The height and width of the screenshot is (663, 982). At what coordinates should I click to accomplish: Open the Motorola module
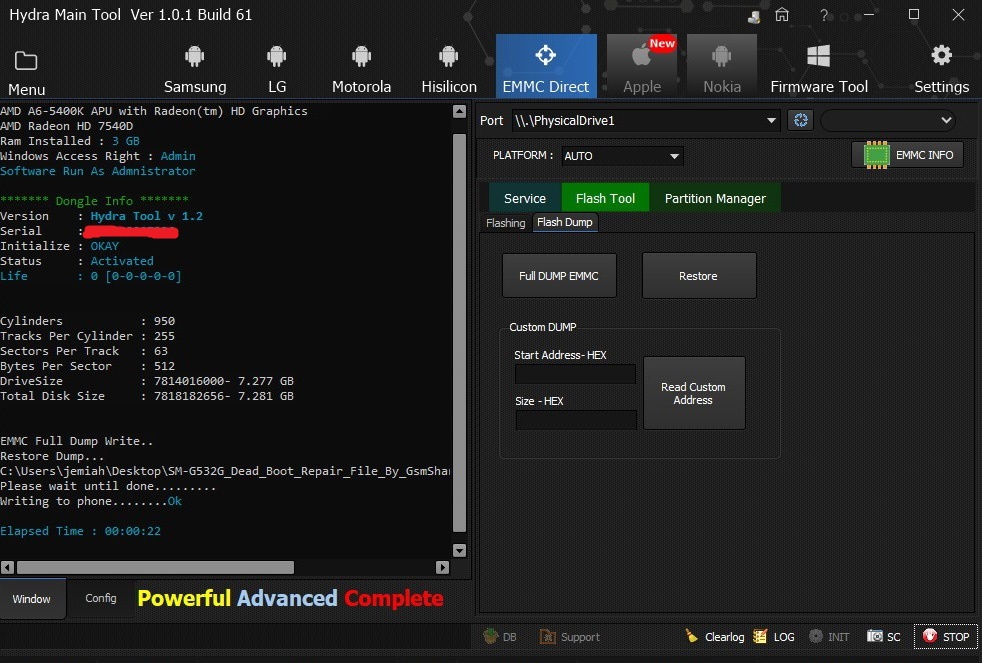coord(361,68)
